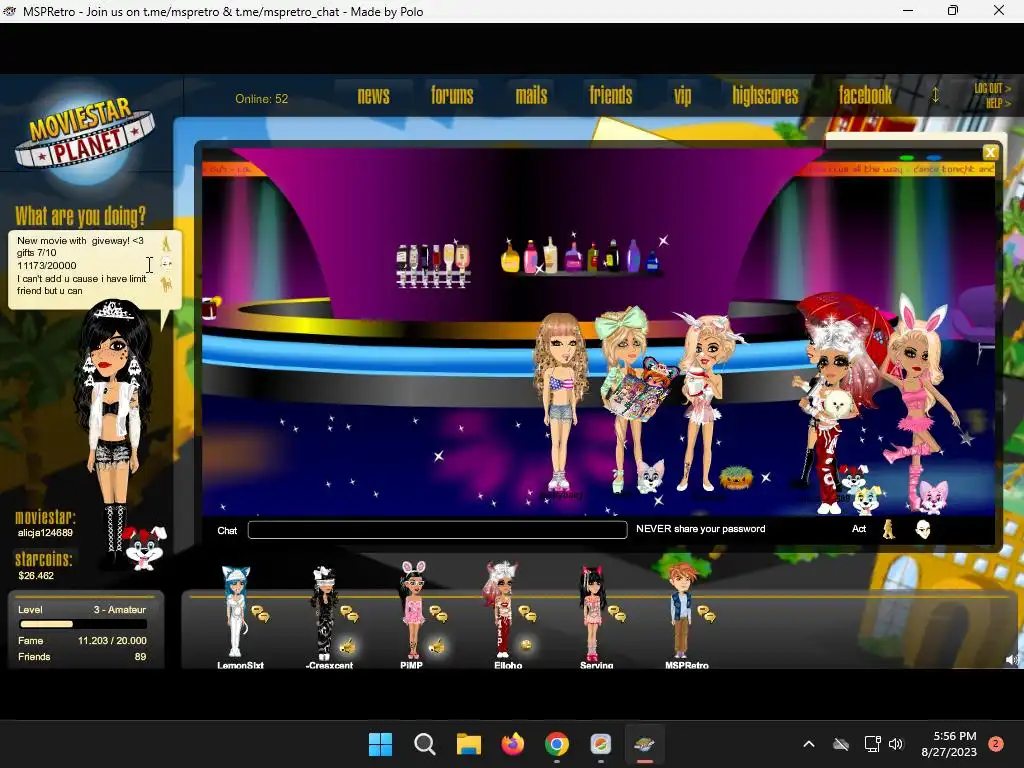Click the glowing round icon beside Elloho

(x=526, y=645)
